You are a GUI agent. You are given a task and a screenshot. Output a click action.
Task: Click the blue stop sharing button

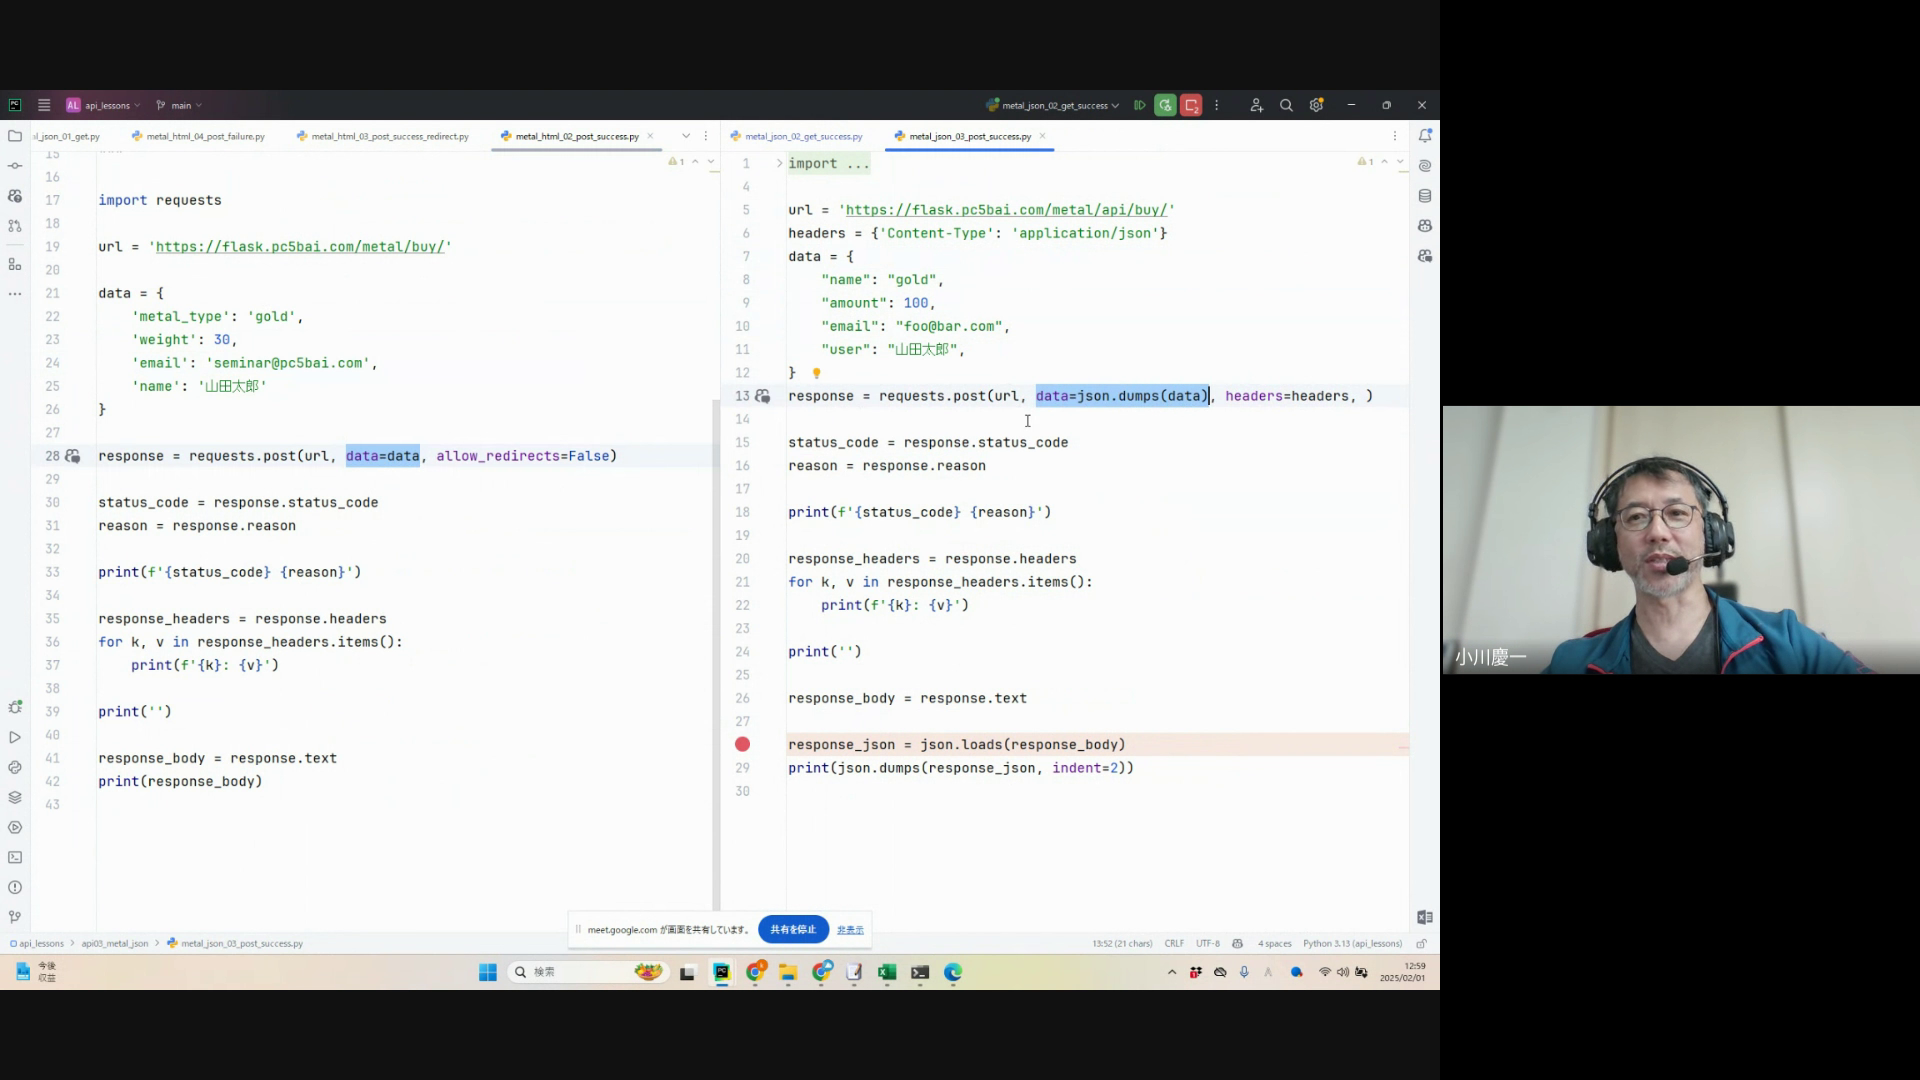tap(793, 929)
